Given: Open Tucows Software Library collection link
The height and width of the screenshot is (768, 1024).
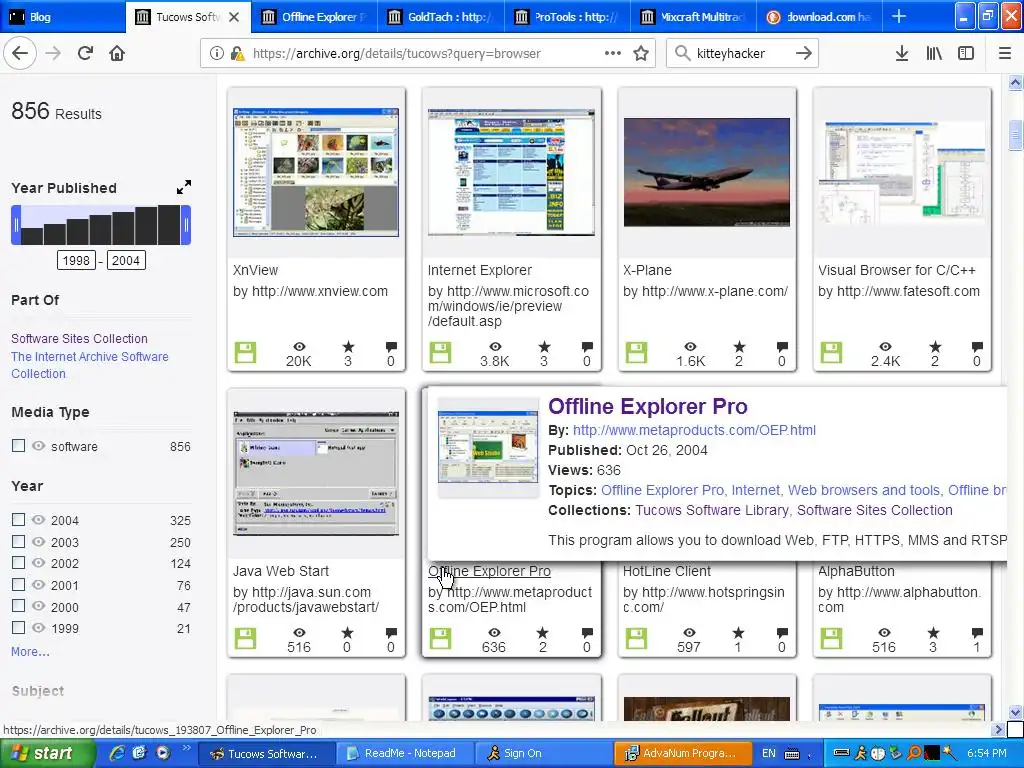Looking at the screenshot, I should click(712, 510).
